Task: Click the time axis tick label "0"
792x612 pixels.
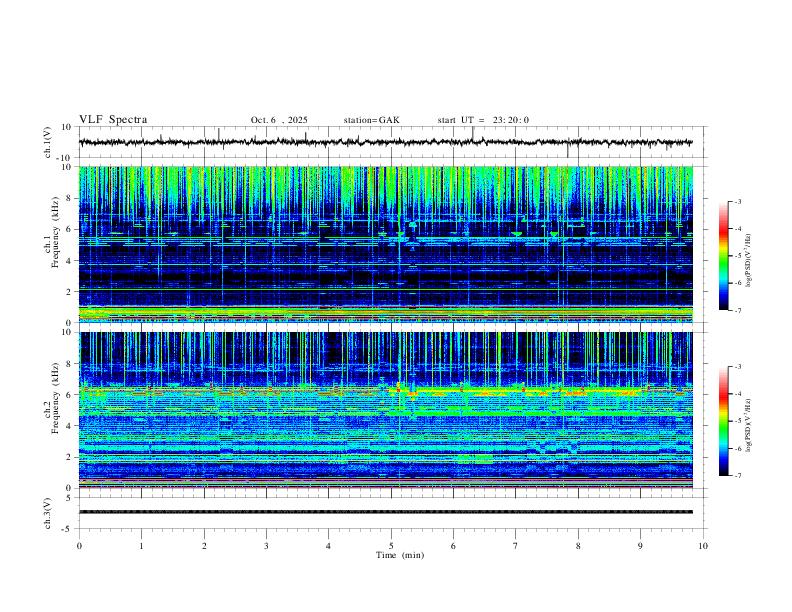Action: pos(79,546)
